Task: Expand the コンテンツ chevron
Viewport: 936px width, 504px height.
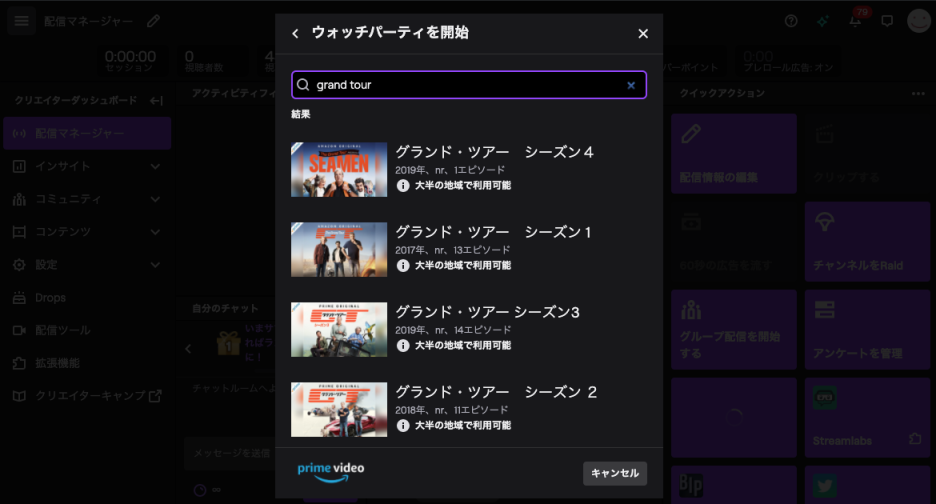Action: pos(155,232)
